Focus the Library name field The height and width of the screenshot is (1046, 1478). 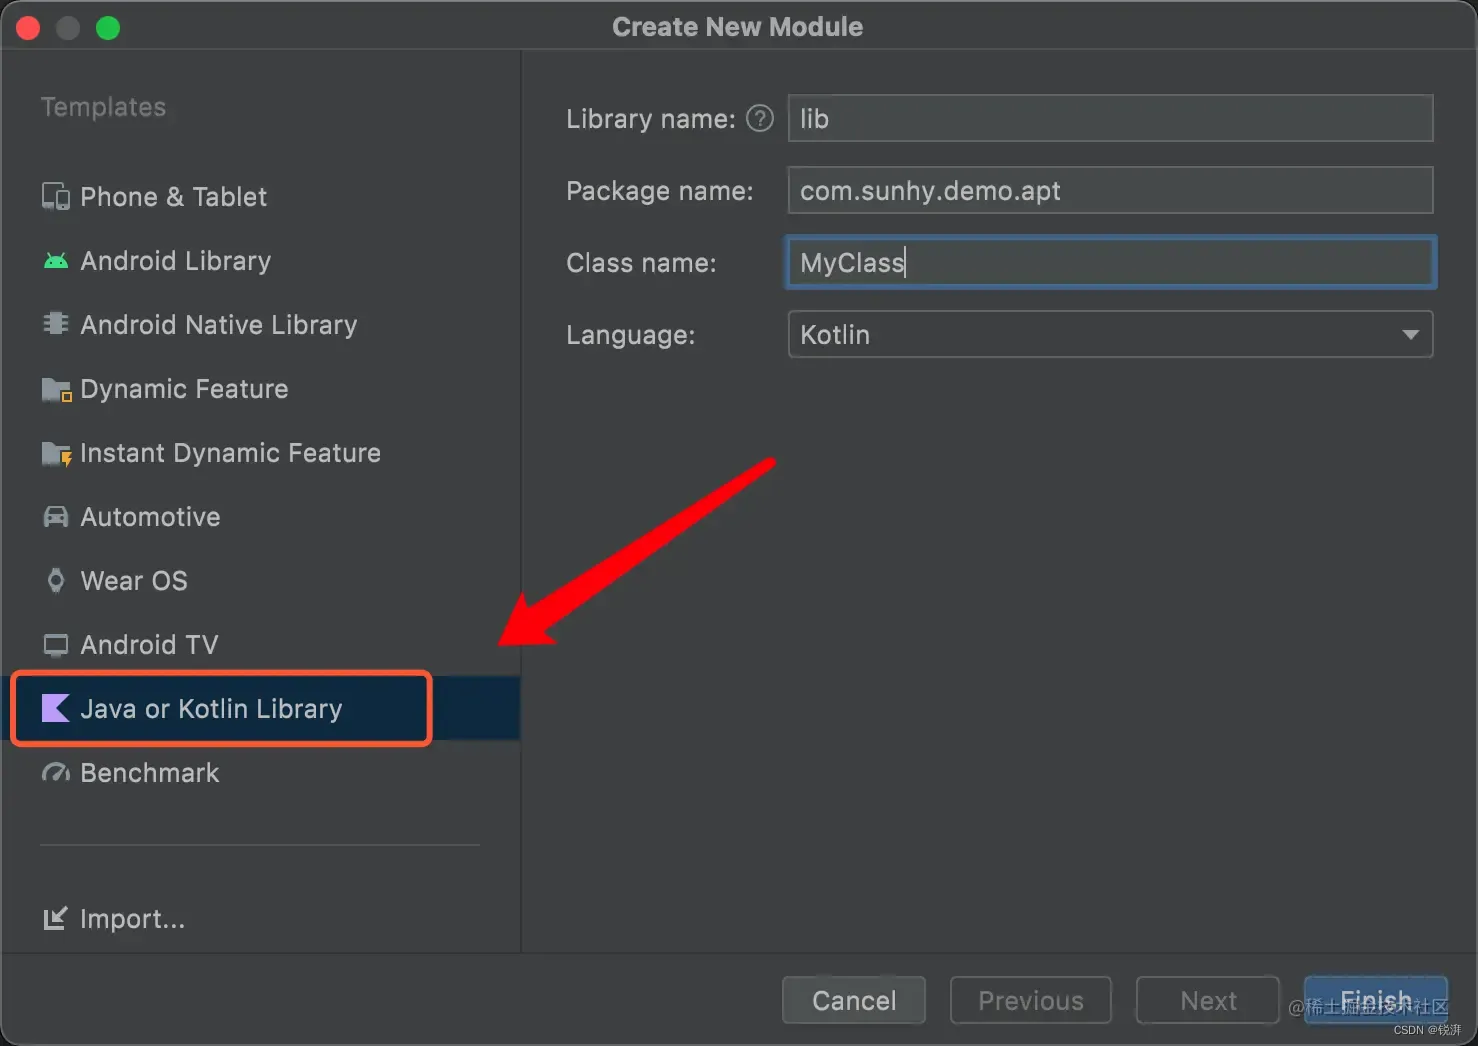(x=1110, y=118)
